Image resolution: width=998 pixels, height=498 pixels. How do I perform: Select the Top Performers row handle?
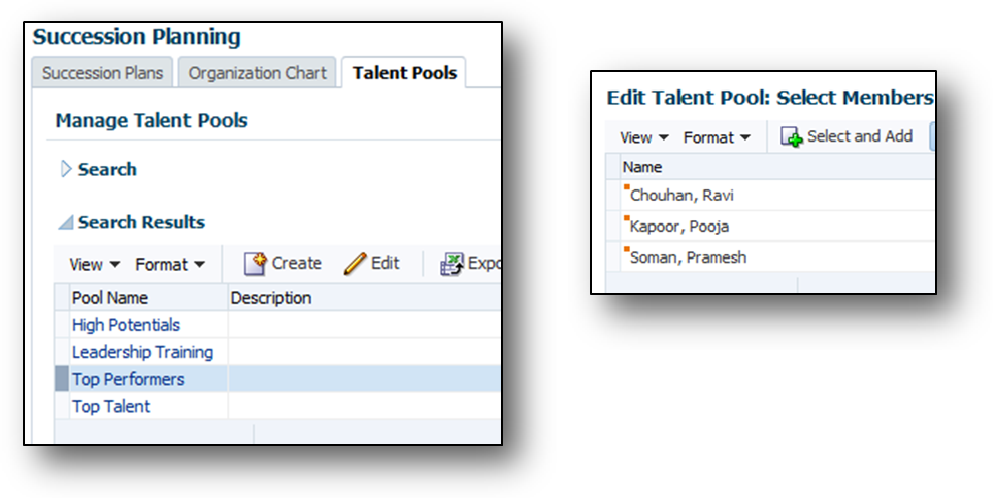[61, 379]
